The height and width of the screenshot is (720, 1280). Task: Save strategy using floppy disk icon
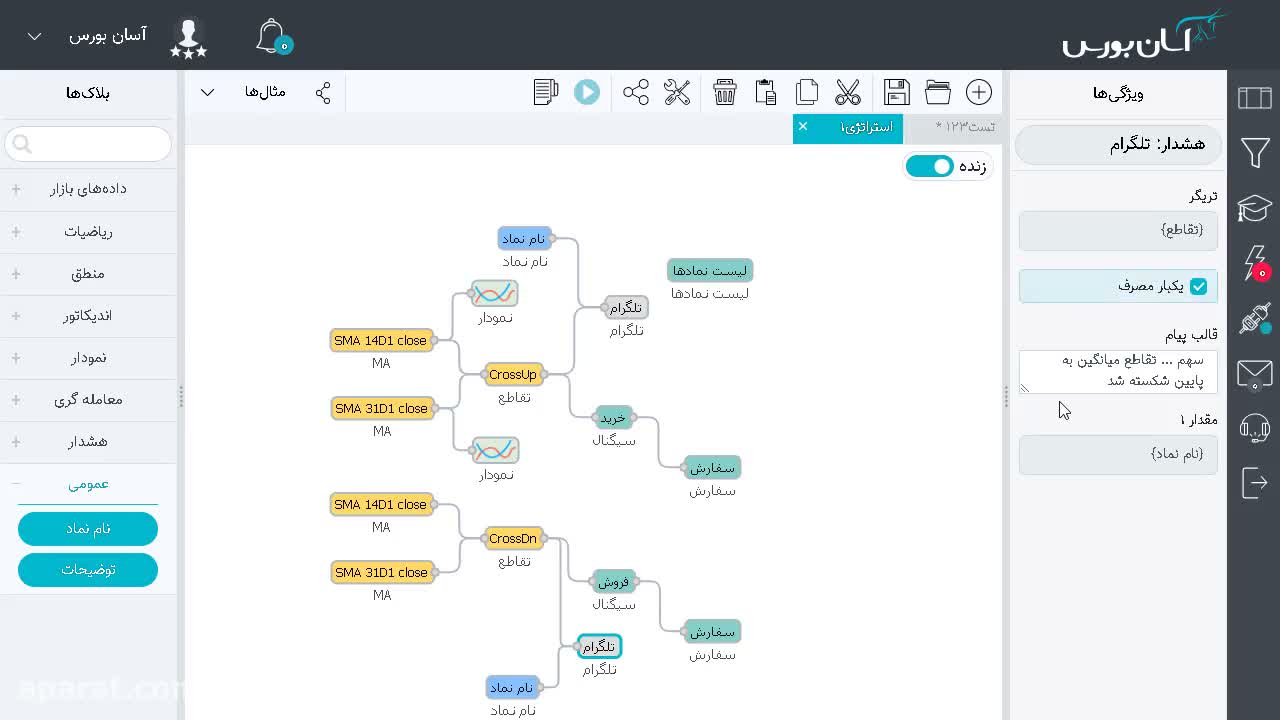click(x=897, y=92)
